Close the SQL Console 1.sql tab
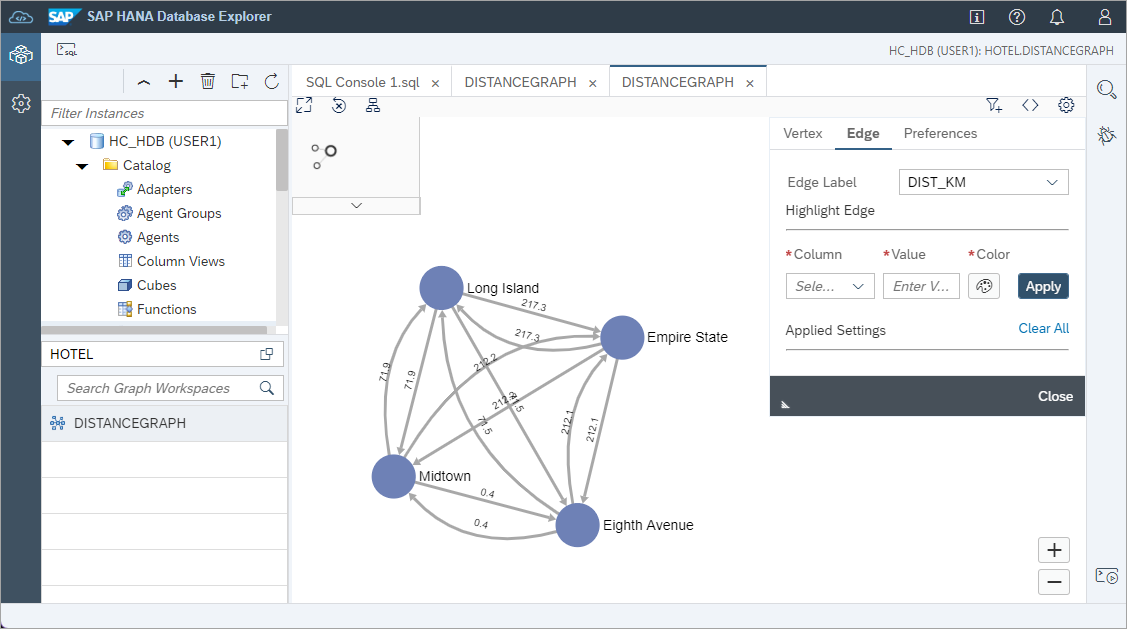The image size is (1127, 629). [x=435, y=83]
